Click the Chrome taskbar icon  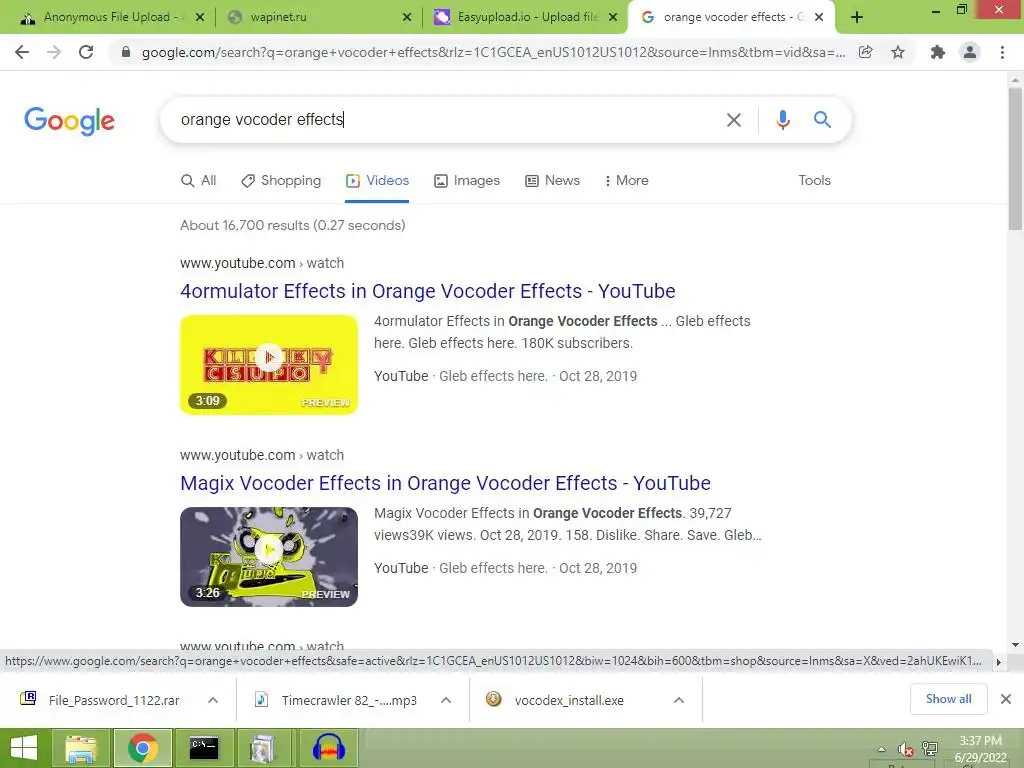[x=142, y=748]
